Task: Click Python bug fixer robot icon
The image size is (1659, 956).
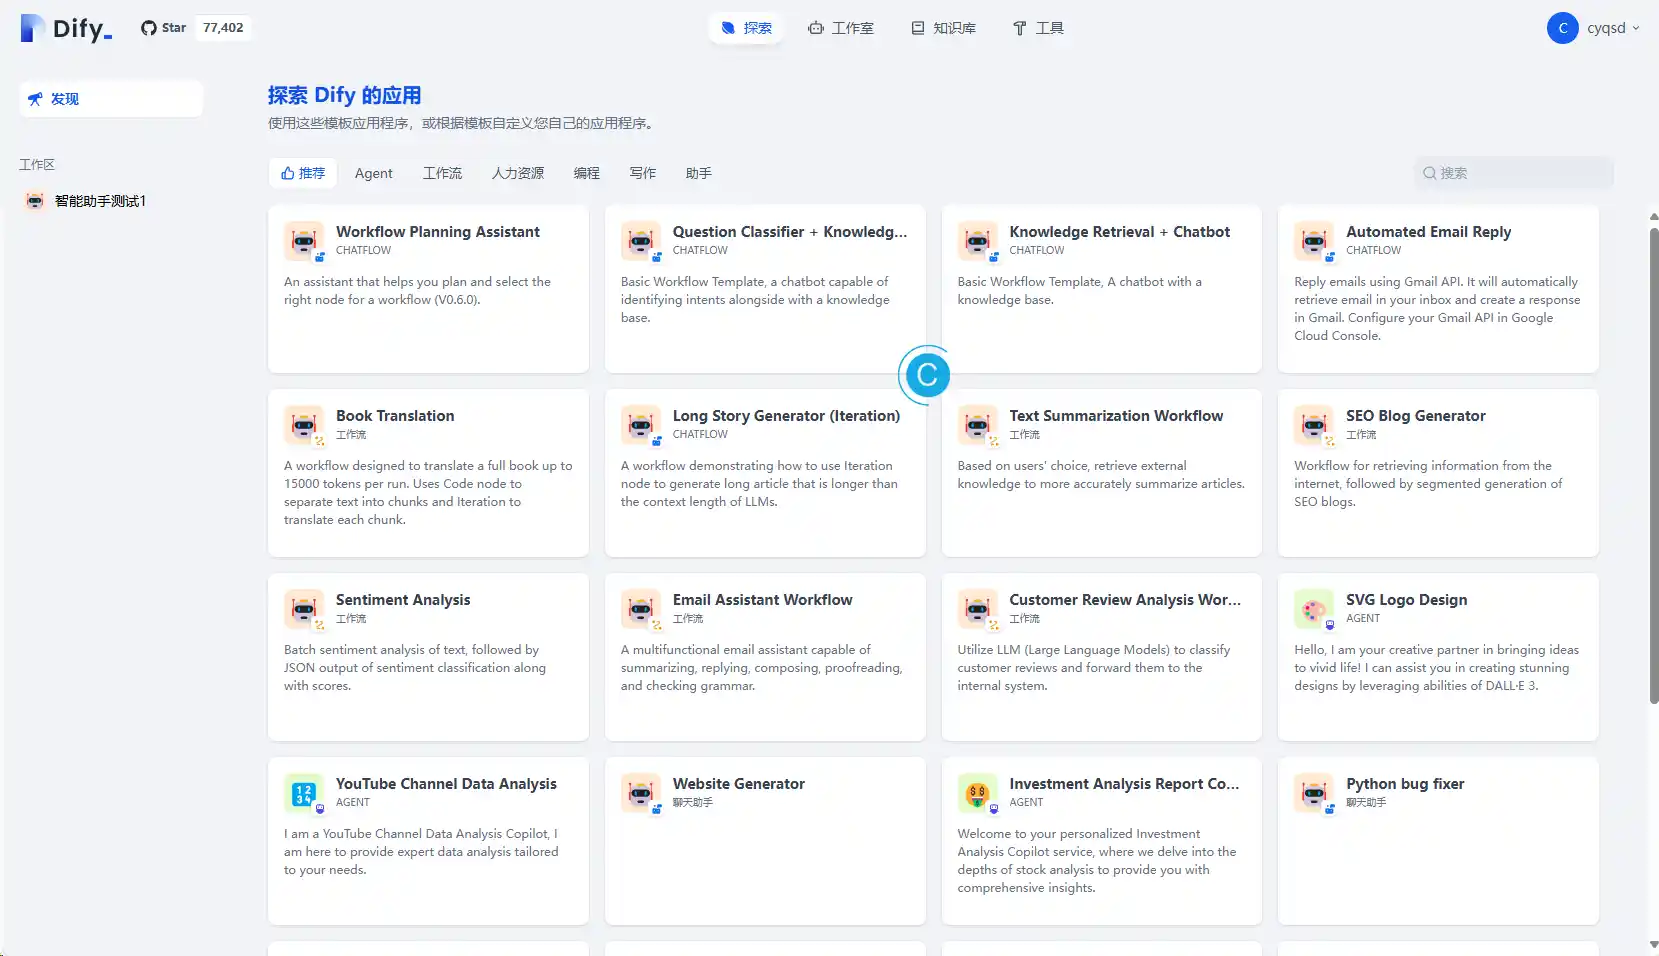Action: 1314,793
